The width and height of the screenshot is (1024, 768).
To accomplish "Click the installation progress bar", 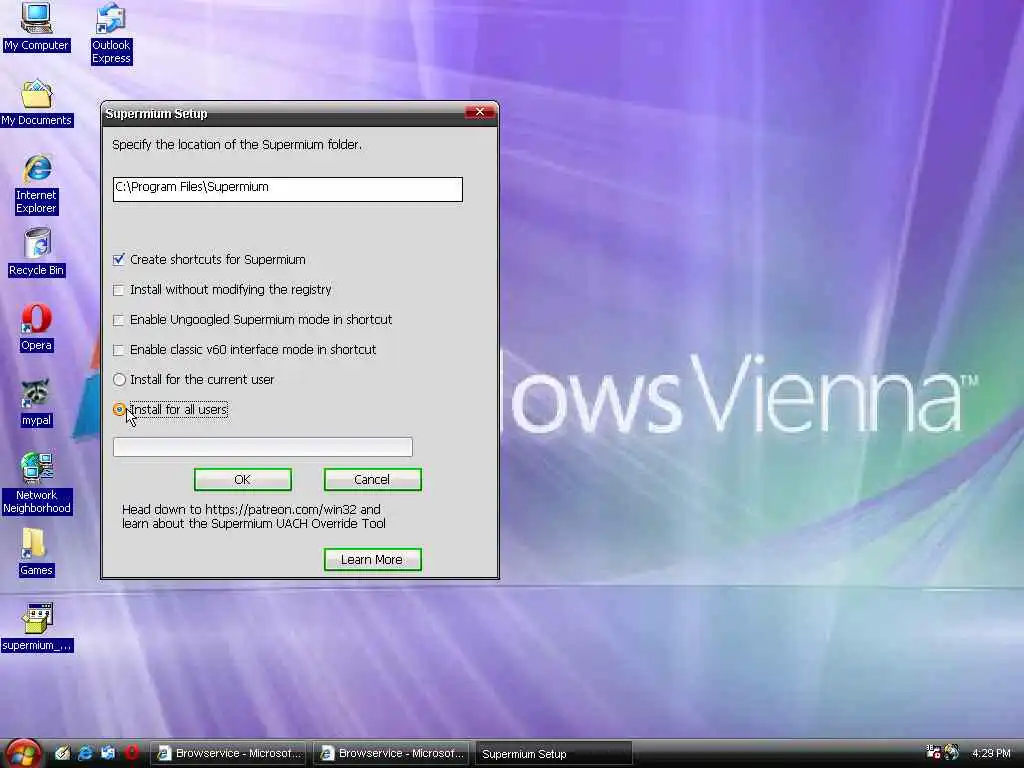I will (263, 447).
